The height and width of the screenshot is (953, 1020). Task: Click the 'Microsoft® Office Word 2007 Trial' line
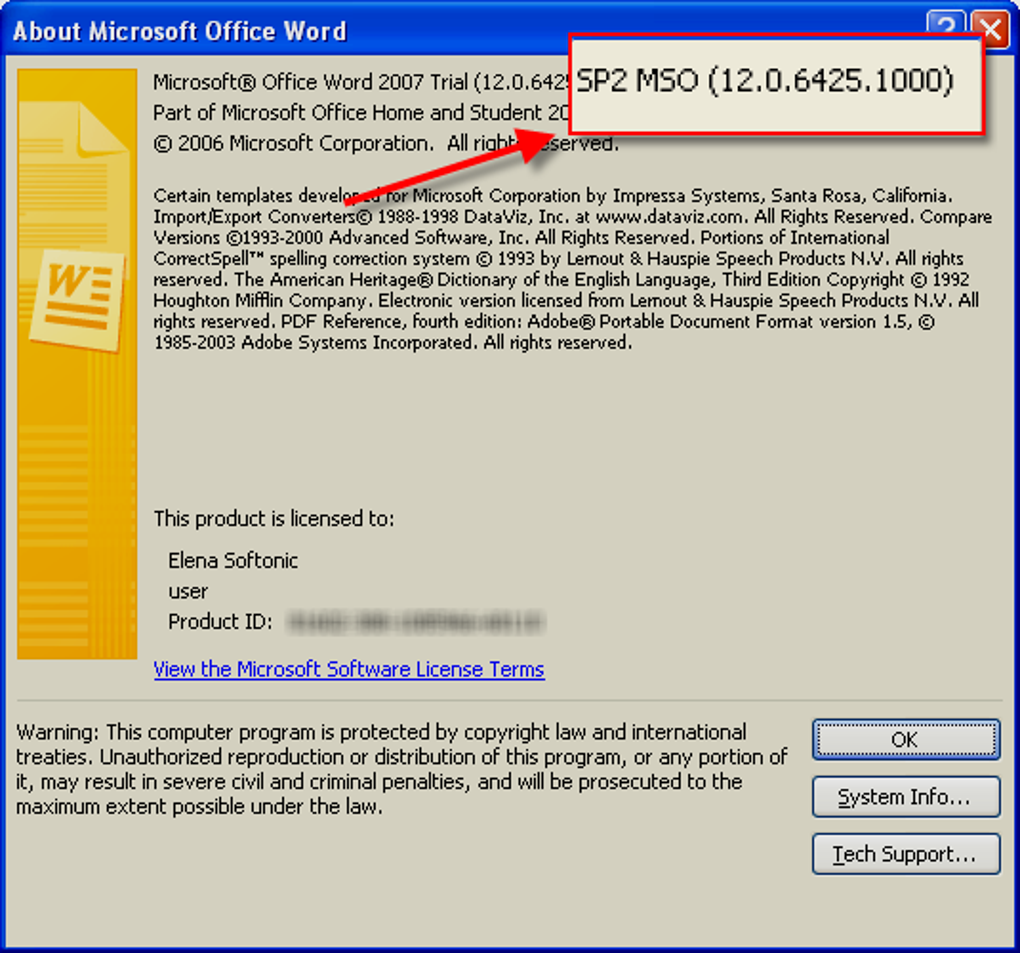tap(361, 82)
